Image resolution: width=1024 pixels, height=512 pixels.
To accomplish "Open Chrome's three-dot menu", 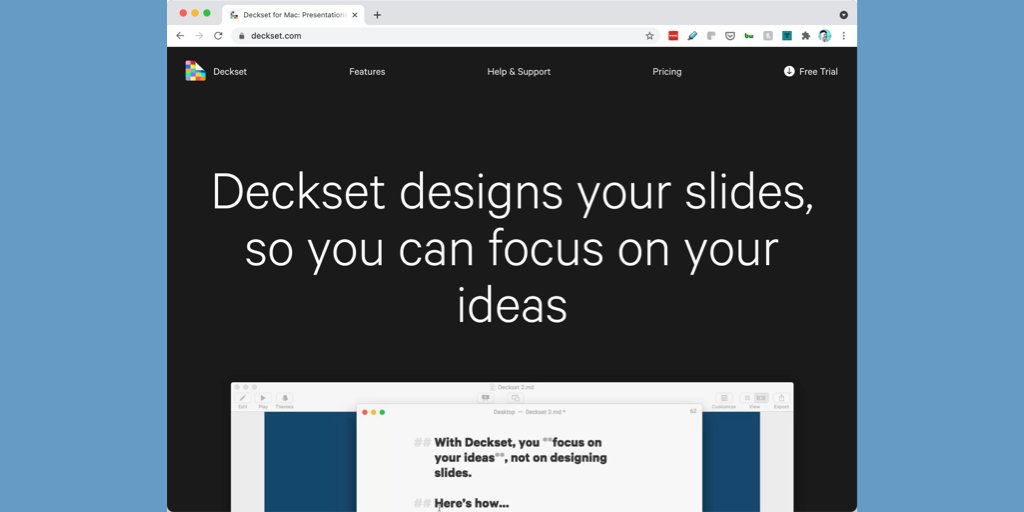I will point(843,36).
